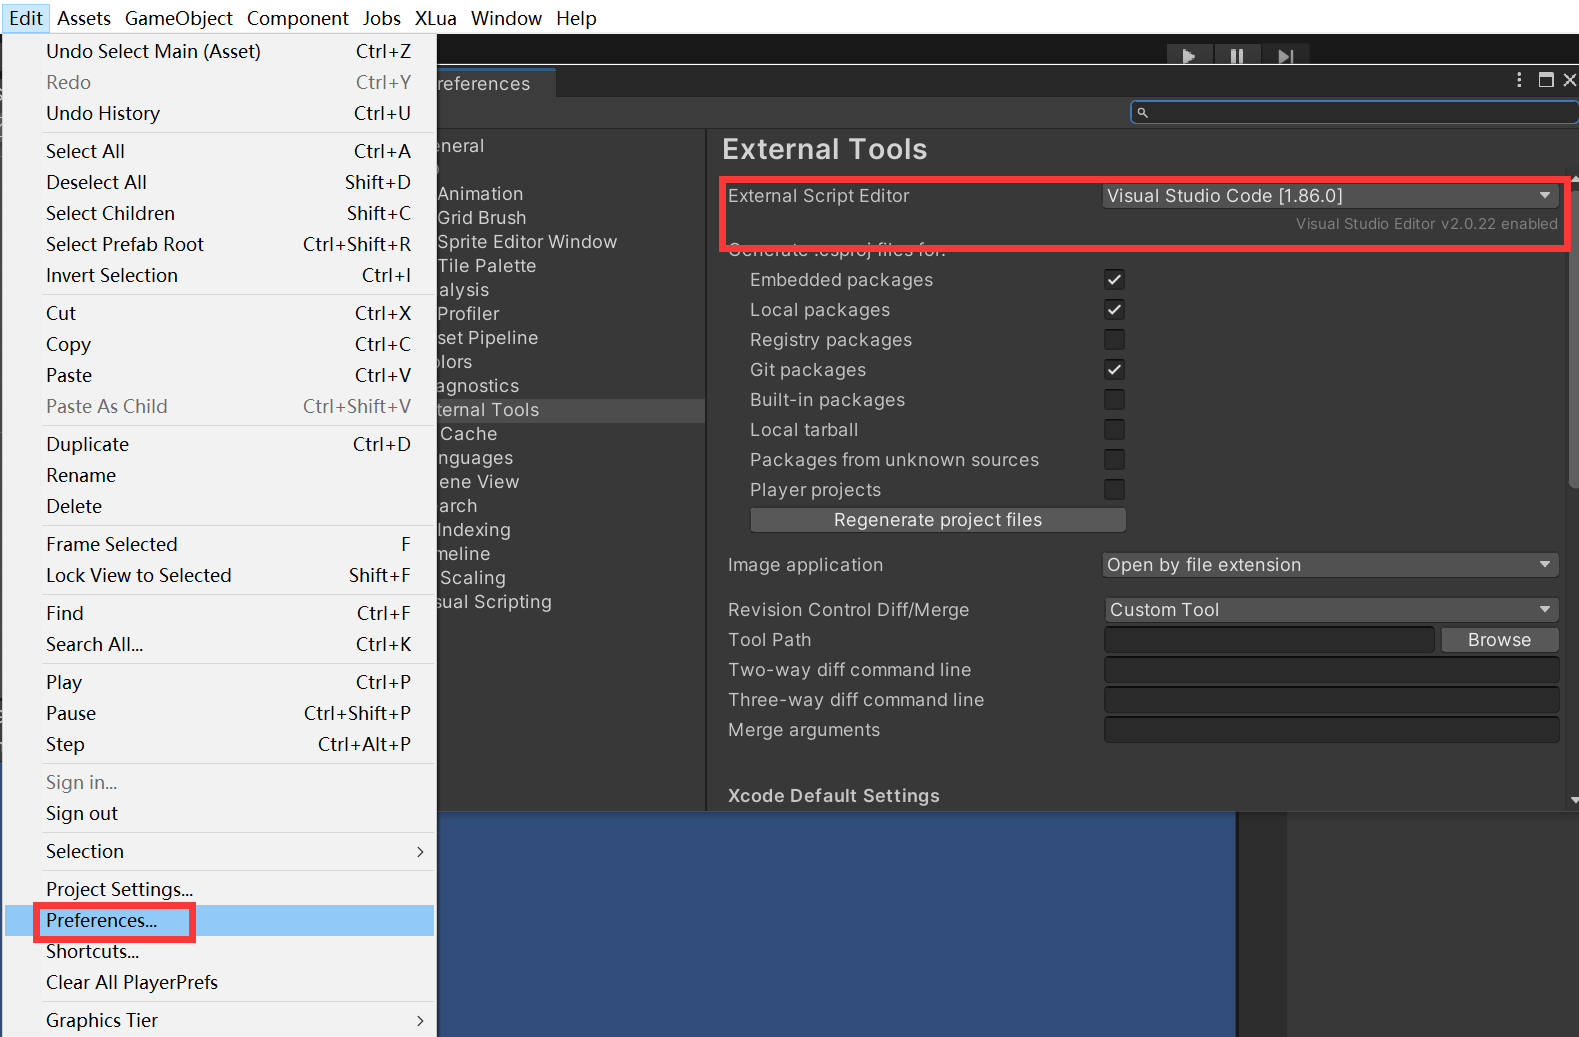This screenshot has width=1579, height=1037.
Task: Click the Two-way diff command line field
Action: 1331,670
